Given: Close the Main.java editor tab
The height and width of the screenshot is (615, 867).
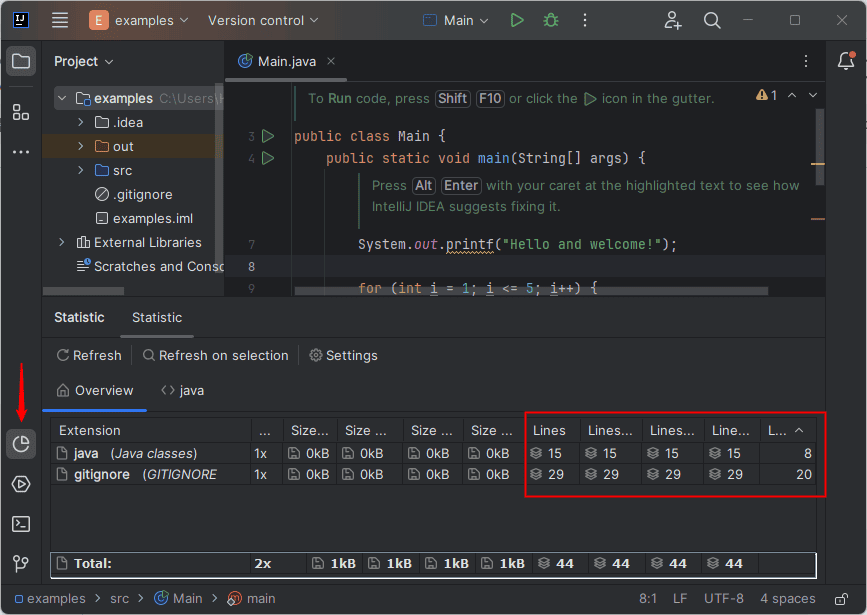Looking at the screenshot, I should click(x=331, y=61).
